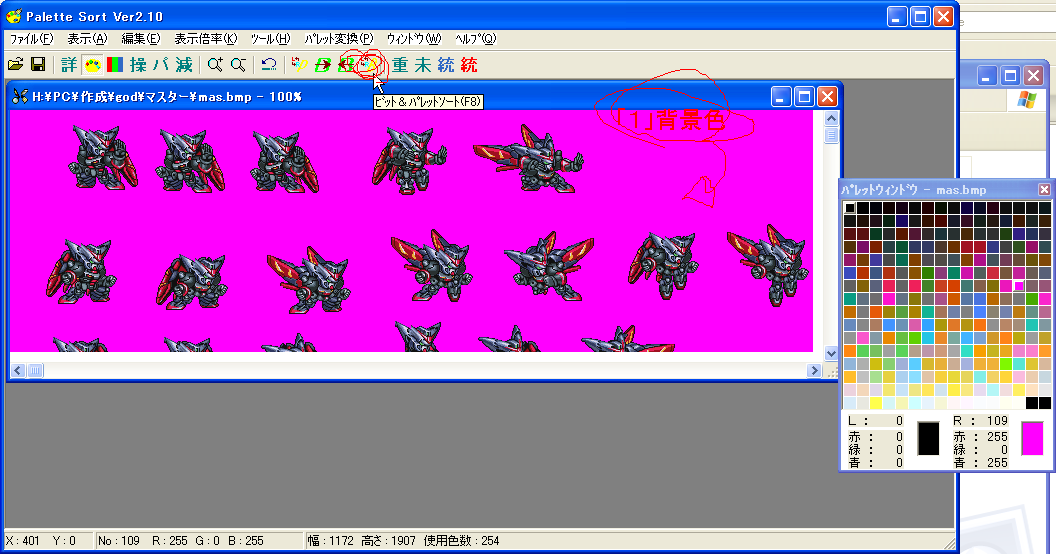This screenshot has height=554, width=1056.
Task: Open the 編集(E) menu
Action: pyautogui.click(x=141, y=39)
